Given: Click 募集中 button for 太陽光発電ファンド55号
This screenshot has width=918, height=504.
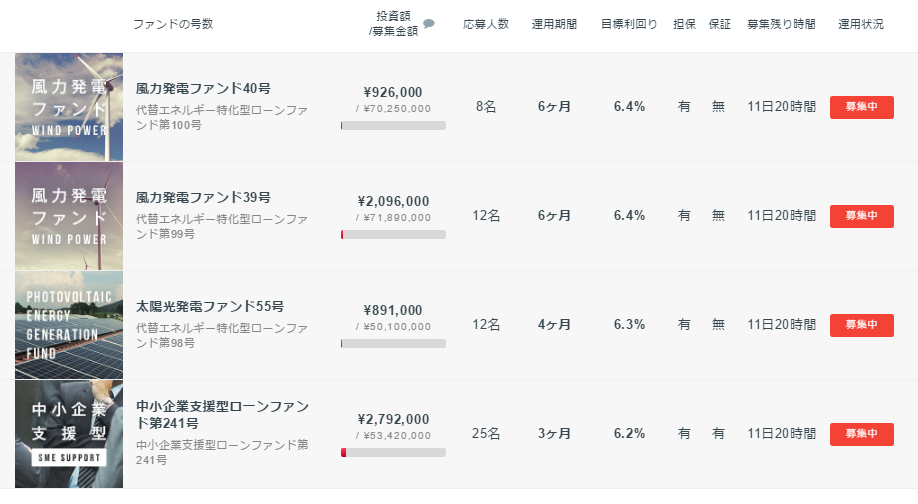Looking at the screenshot, I should point(861,325).
